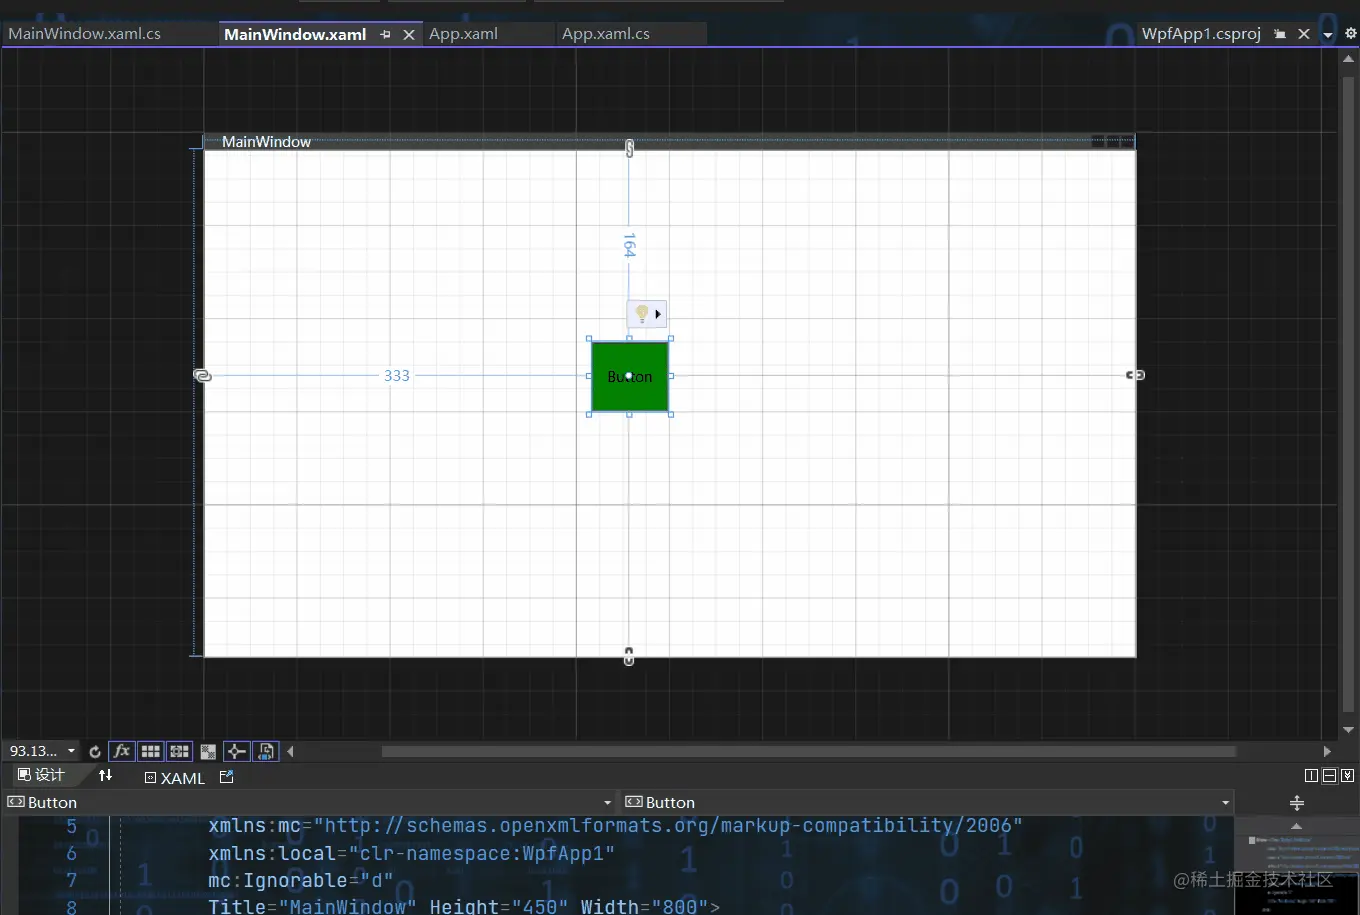Keep the WpfApp1.csproj preview tab open
Viewport: 1360px width, 915px height.
click(x=1280, y=34)
